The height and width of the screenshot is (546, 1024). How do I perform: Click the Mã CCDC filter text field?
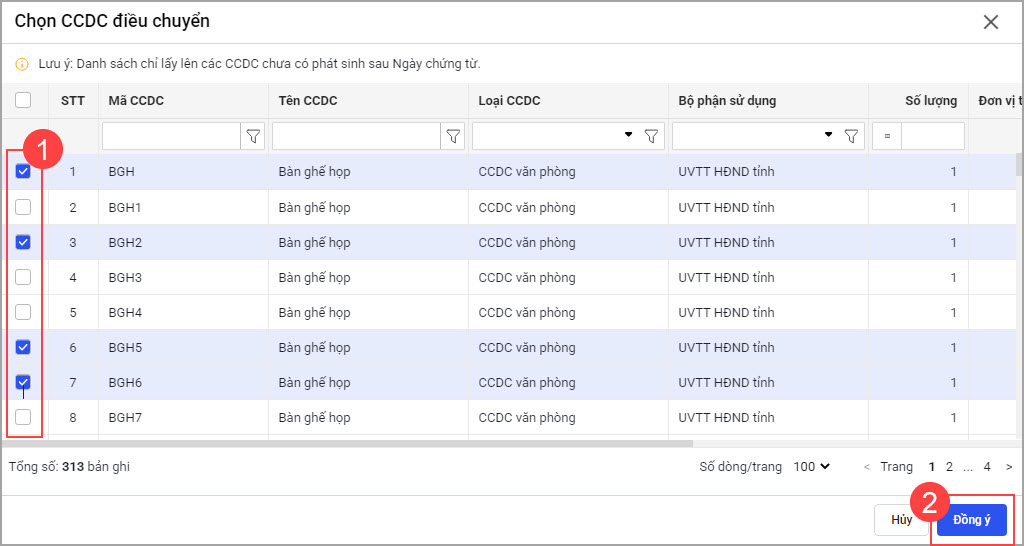pyautogui.click(x=170, y=136)
